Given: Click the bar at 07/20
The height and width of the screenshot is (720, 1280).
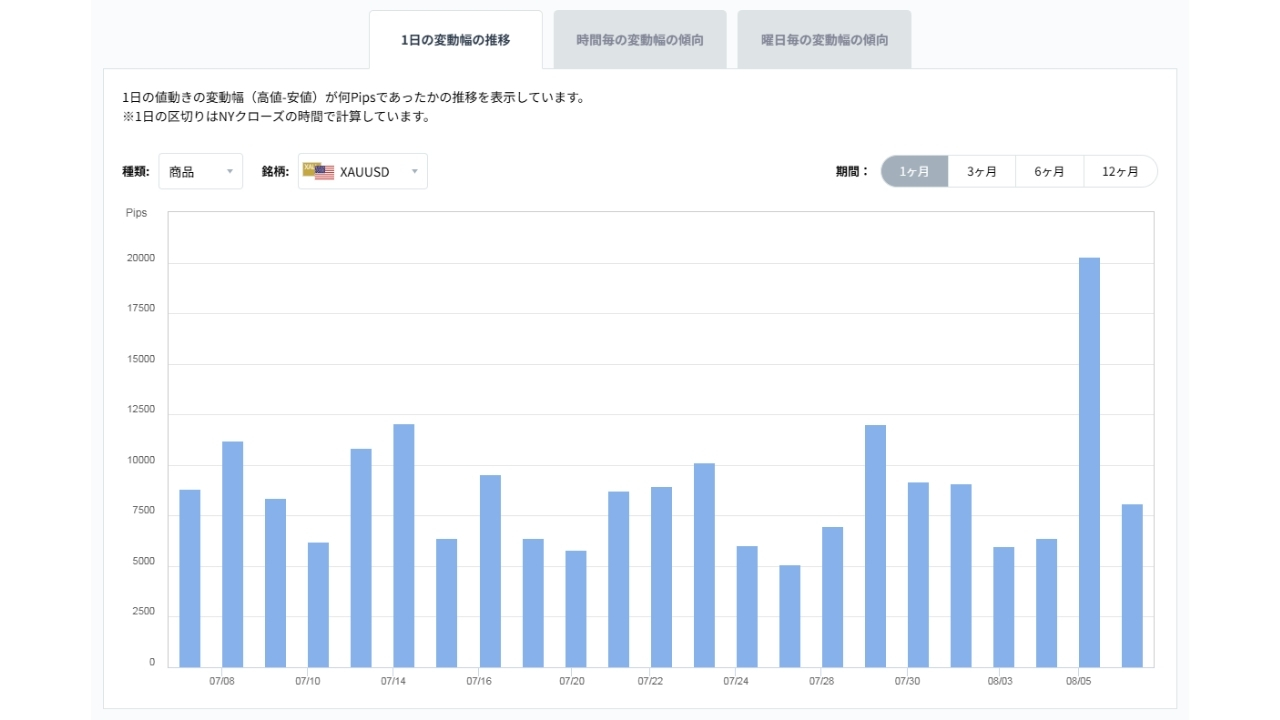Looking at the screenshot, I should (575, 609).
